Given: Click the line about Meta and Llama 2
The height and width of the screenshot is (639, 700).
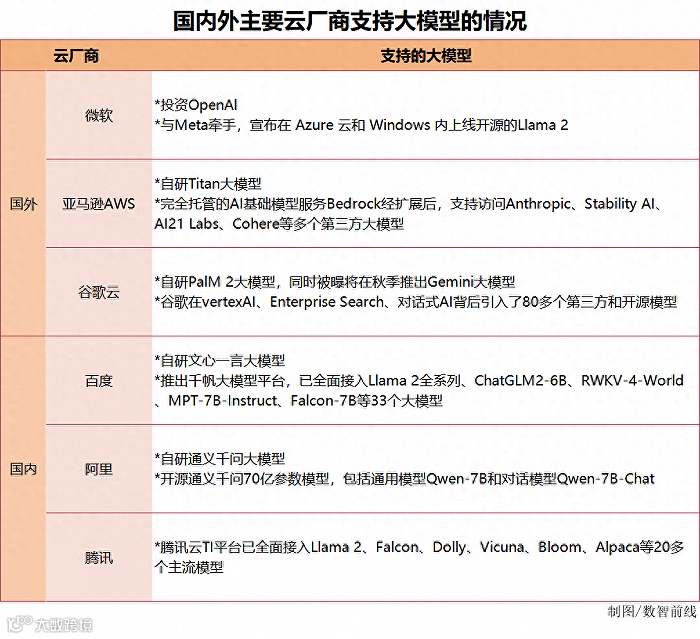Looking at the screenshot, I should click(361, 125).
